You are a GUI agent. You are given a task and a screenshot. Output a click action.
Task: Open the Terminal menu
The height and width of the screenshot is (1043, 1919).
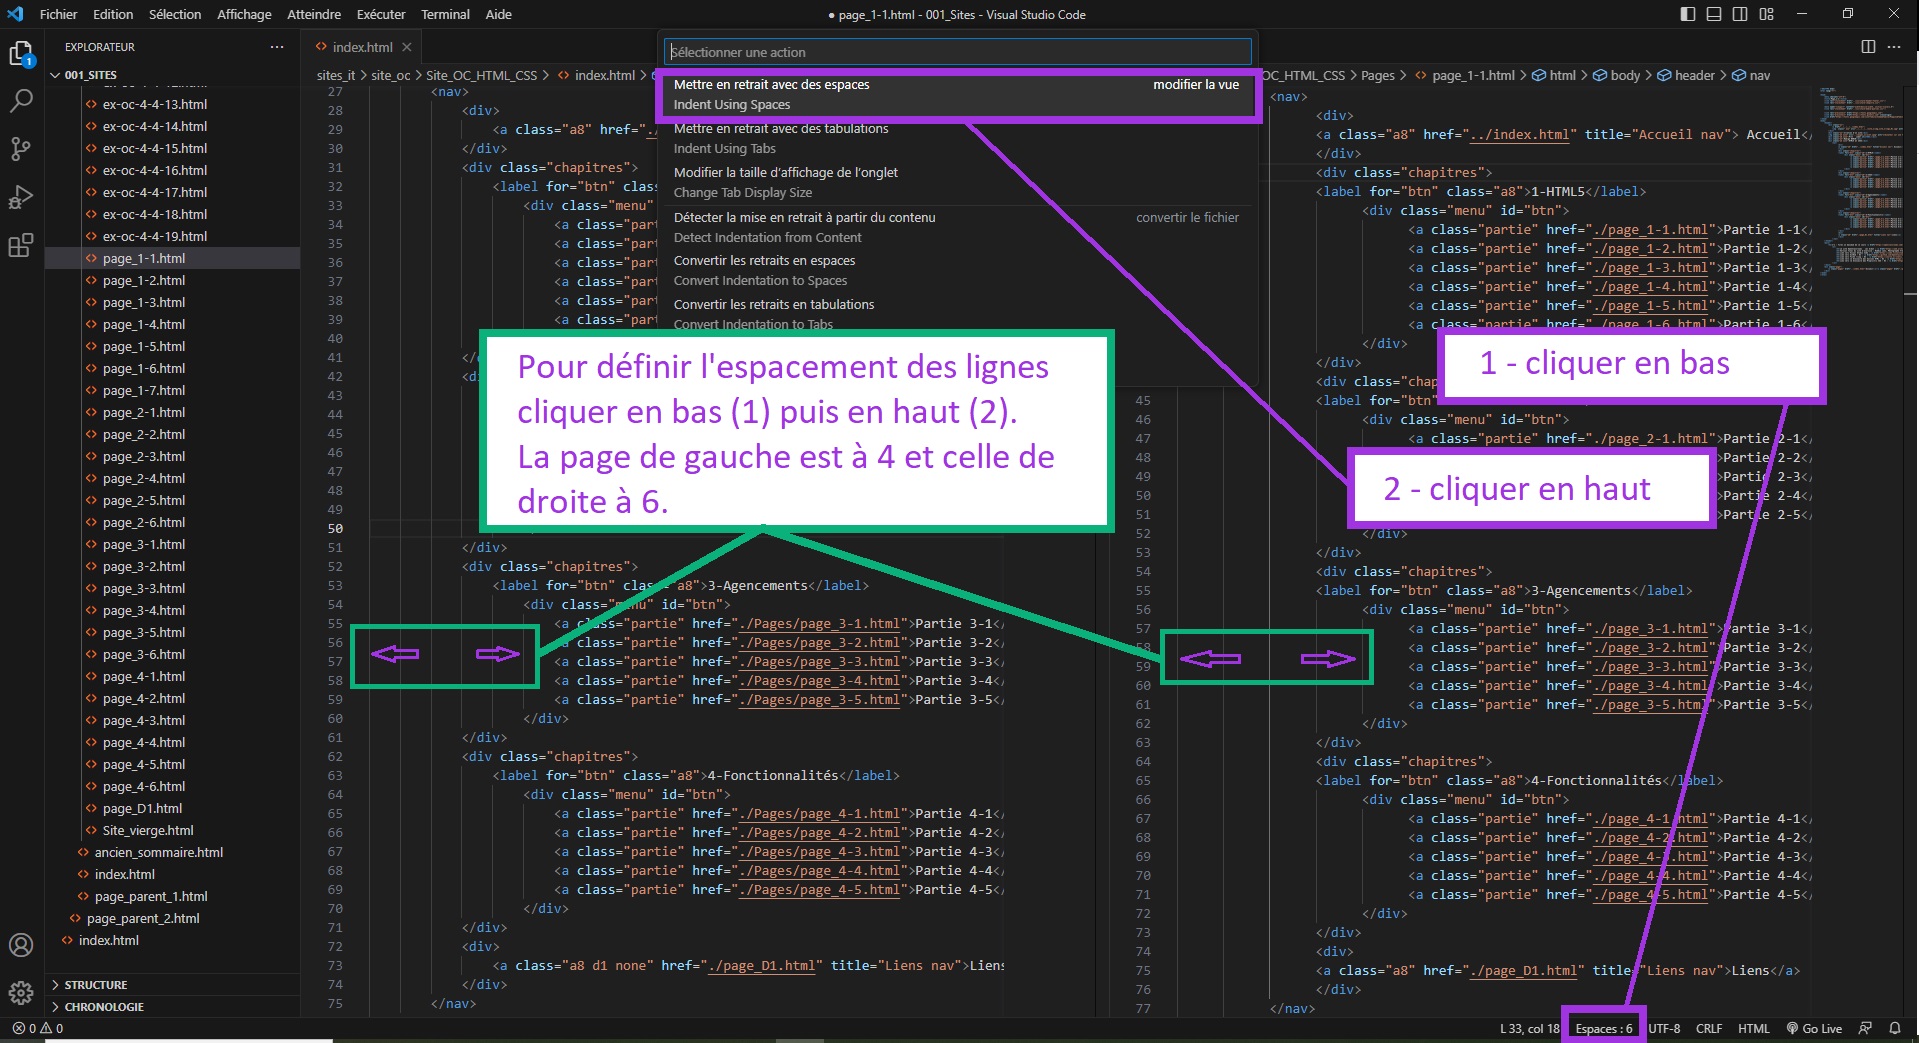tap(445, 14)
